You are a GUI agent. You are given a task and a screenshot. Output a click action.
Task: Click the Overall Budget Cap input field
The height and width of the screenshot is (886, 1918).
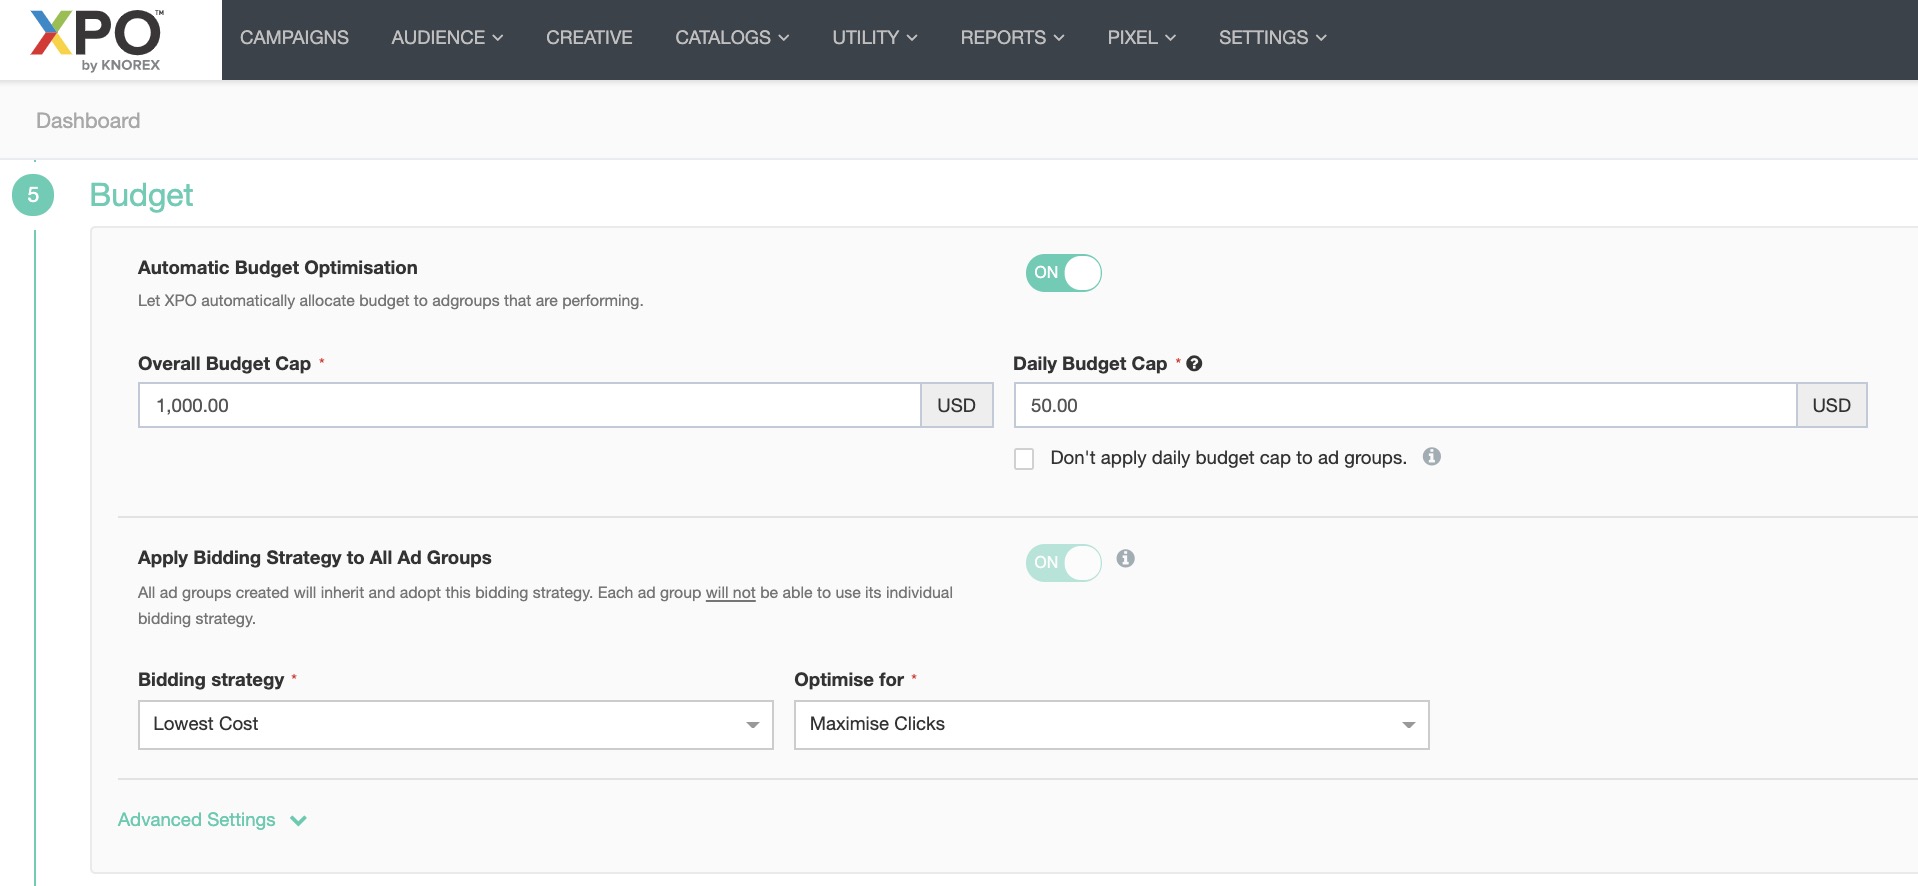coord(529,406)
